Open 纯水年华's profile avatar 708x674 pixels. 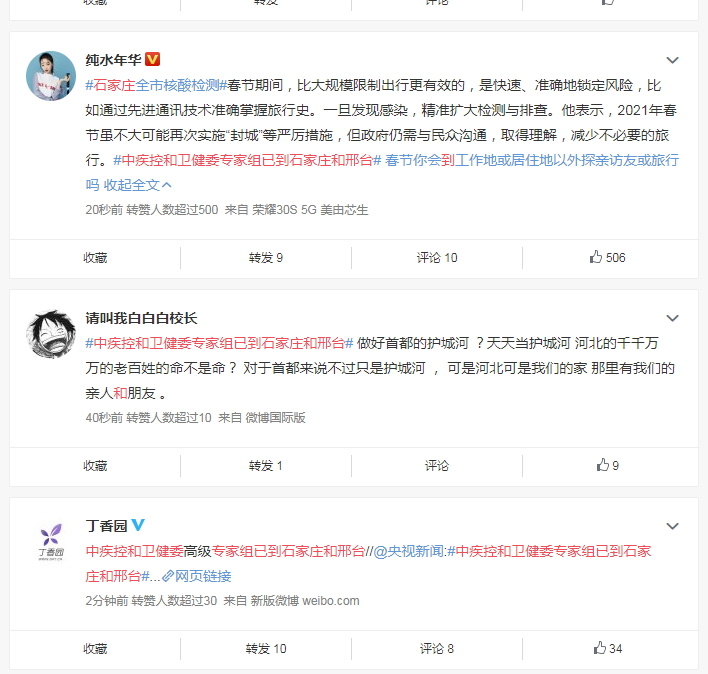point(51,76)
